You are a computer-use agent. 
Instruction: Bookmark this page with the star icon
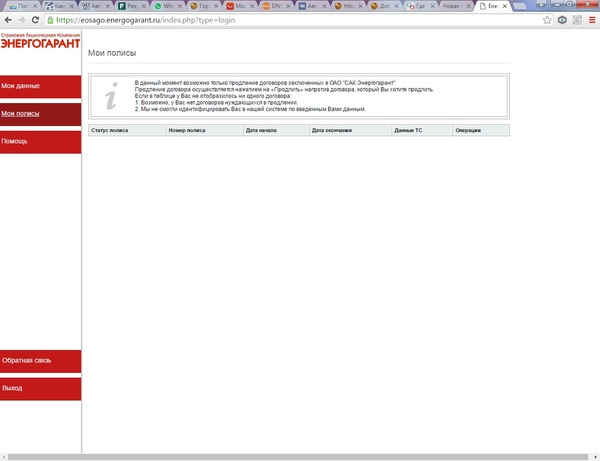click(547, 20)
